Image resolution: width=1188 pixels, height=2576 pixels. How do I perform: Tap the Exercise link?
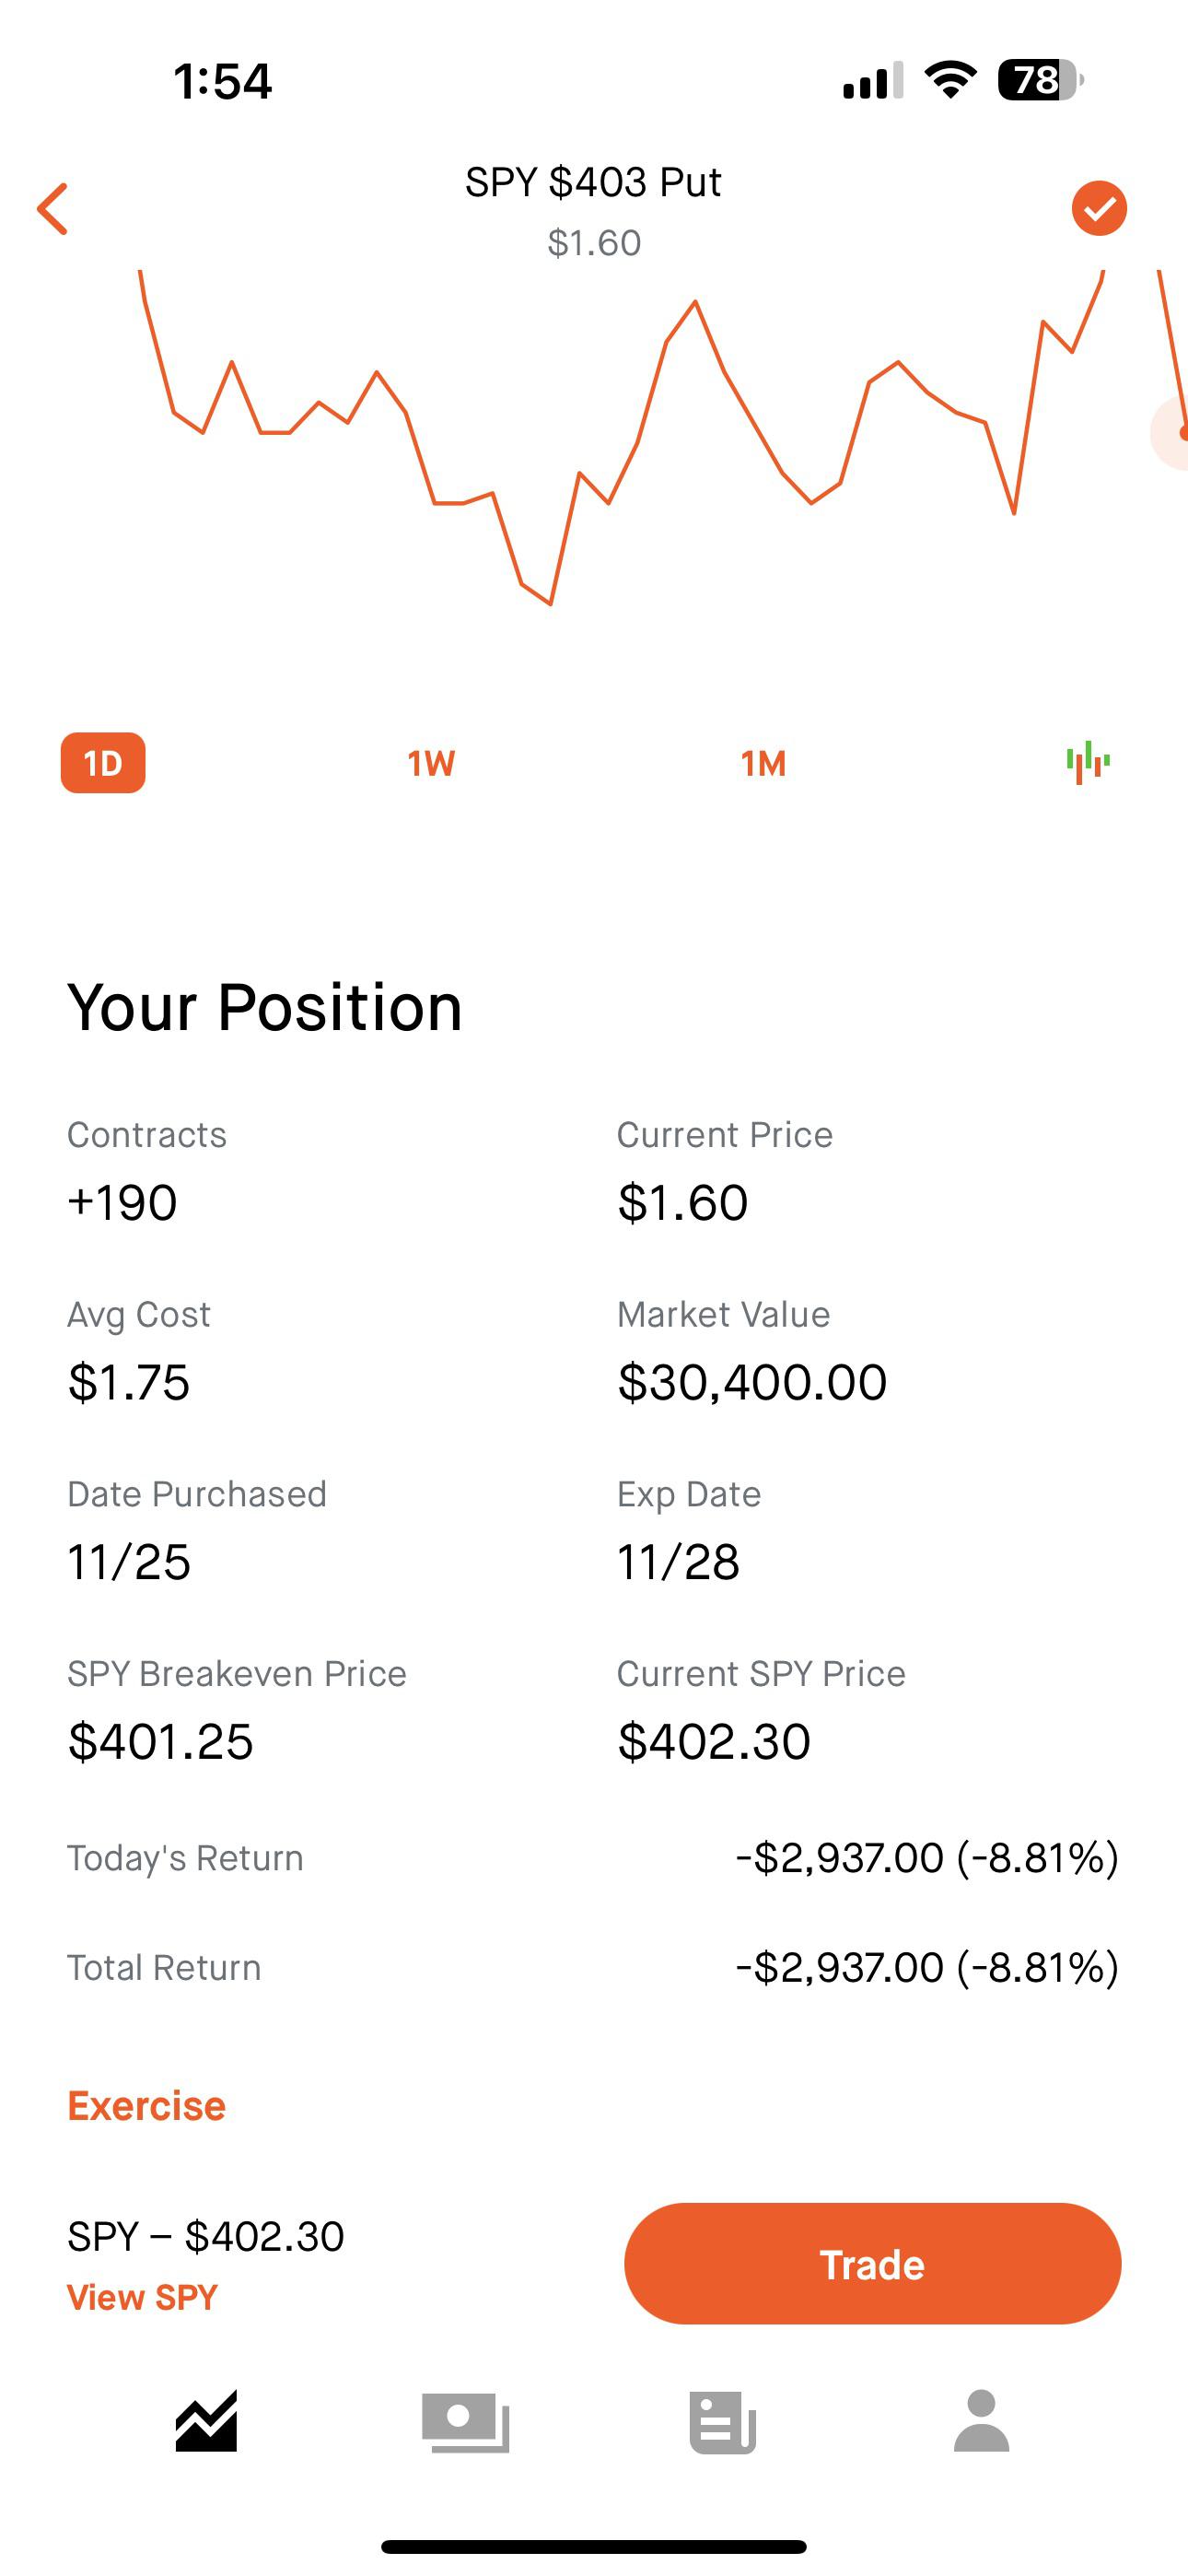pyautogui.click(x=146, y=2106)
